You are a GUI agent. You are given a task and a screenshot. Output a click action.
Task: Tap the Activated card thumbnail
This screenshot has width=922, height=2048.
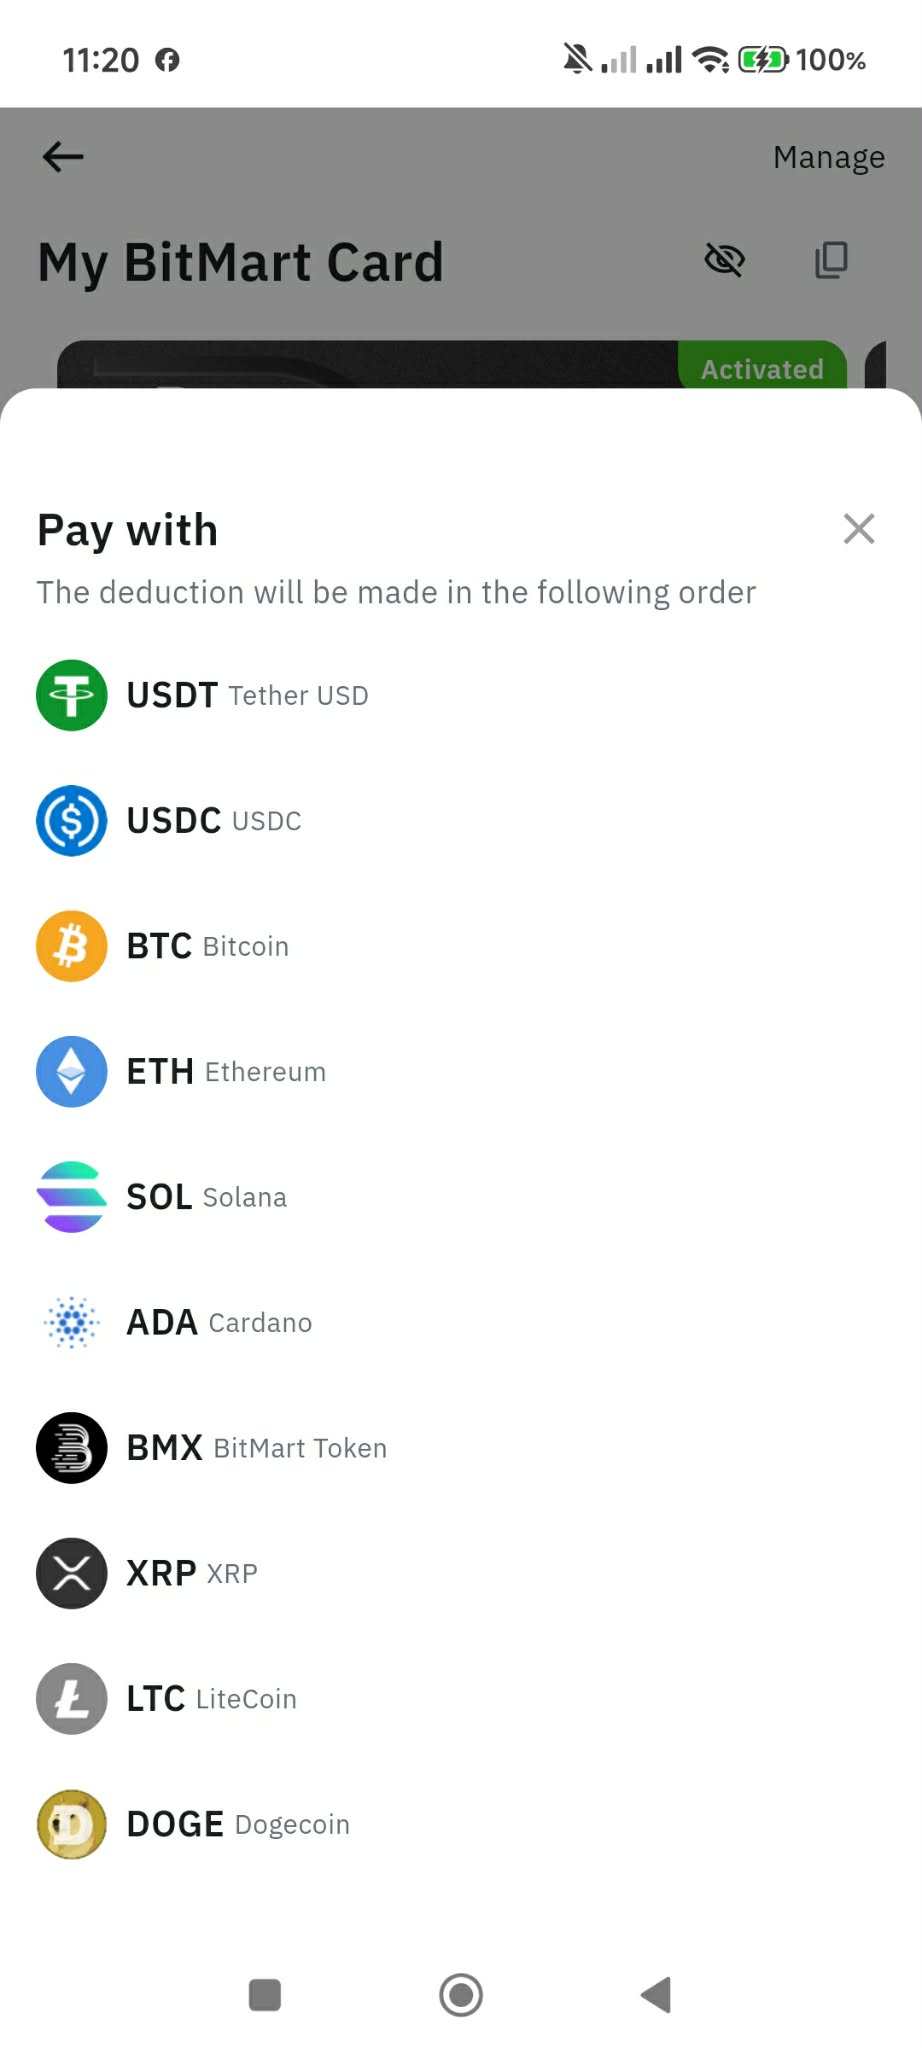tap(450, 366)
